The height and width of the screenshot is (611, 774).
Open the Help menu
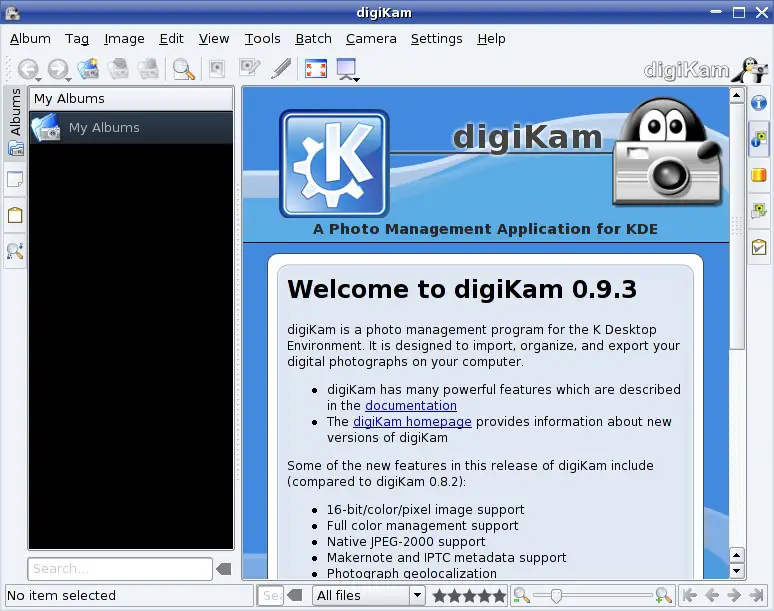[491, 38]
